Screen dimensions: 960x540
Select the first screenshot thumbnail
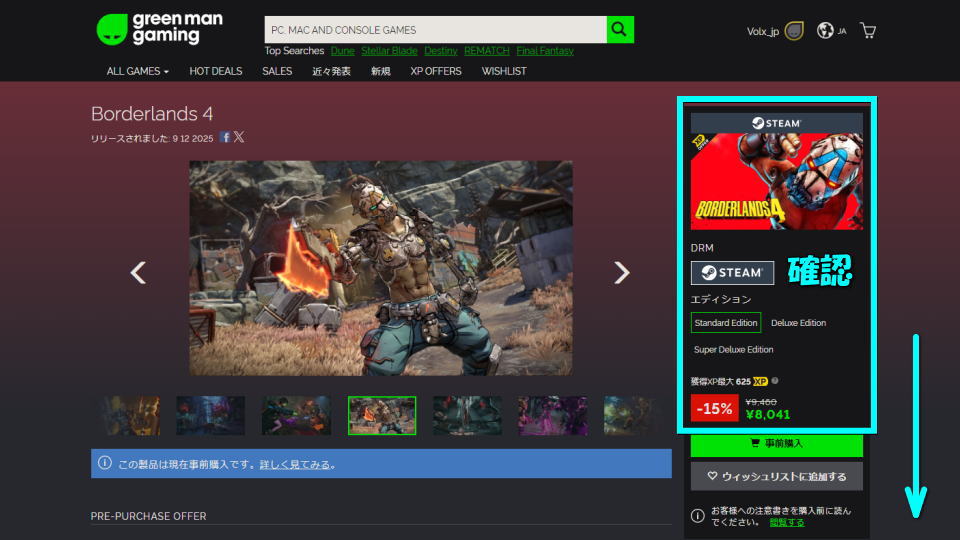130,416
